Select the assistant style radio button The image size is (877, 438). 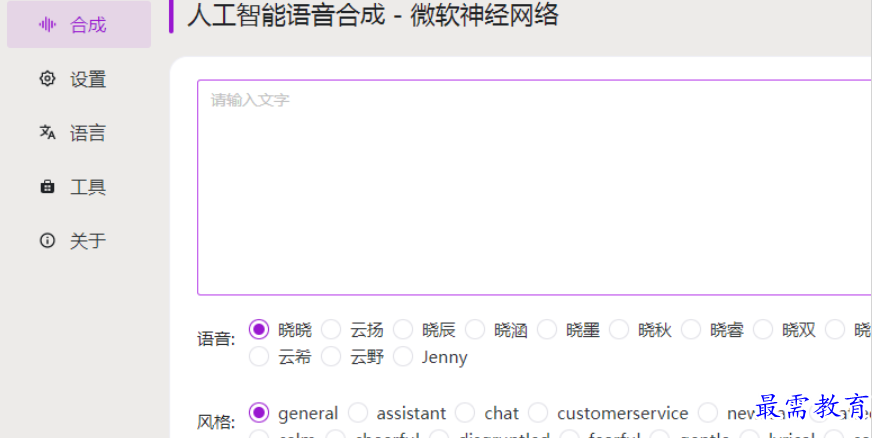pos(357,413)
